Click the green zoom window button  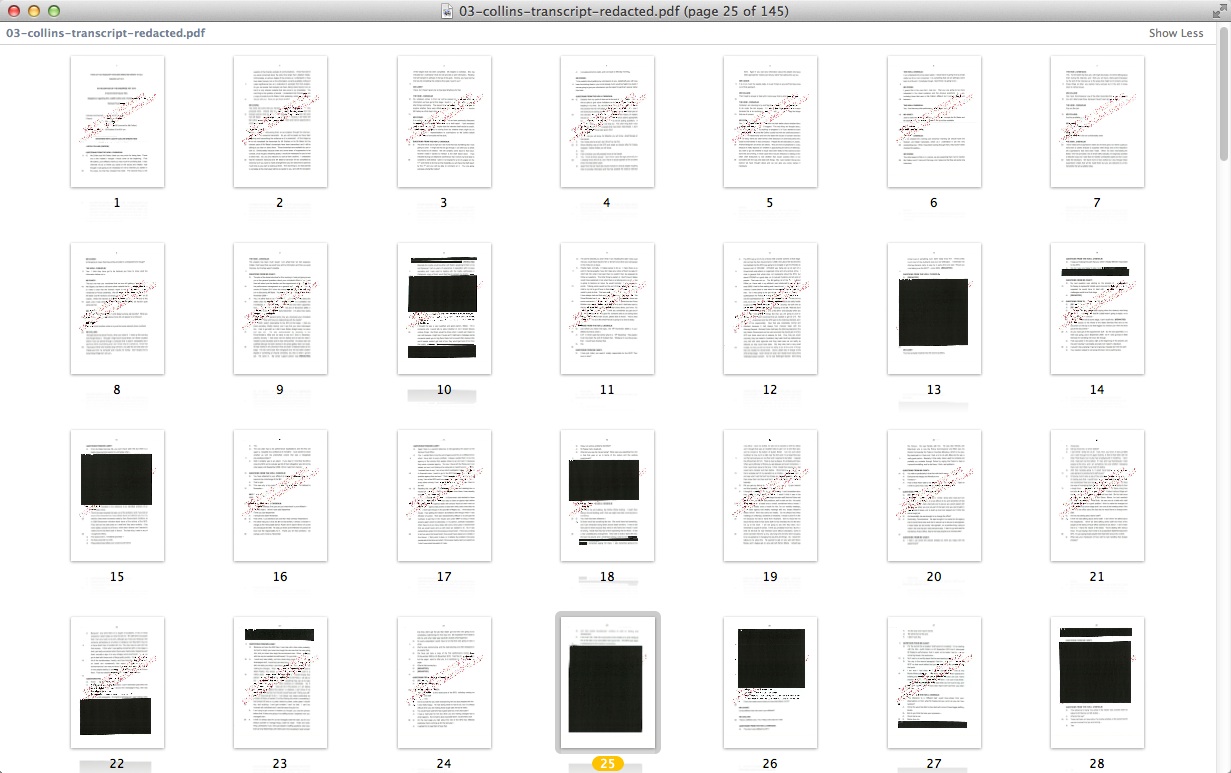[x=53, y=11]
